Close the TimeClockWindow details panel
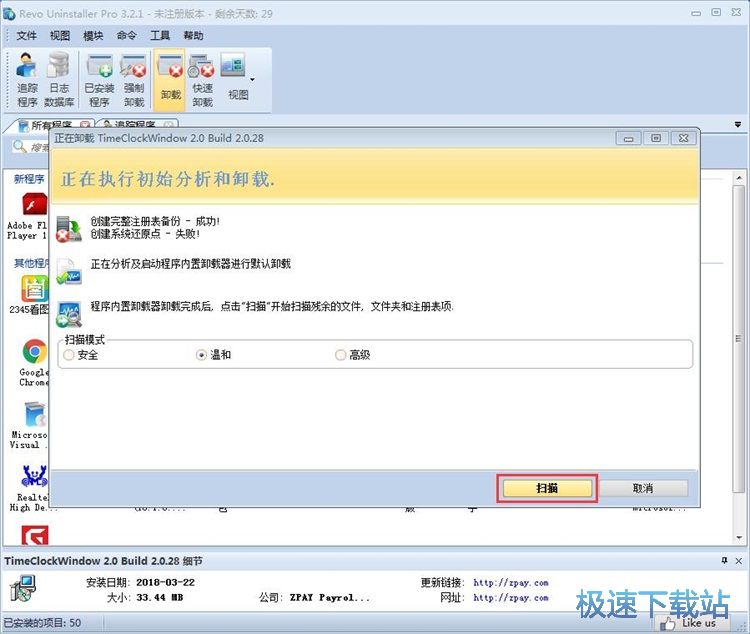Screen dimensions: 750x634 click(739, 560)
